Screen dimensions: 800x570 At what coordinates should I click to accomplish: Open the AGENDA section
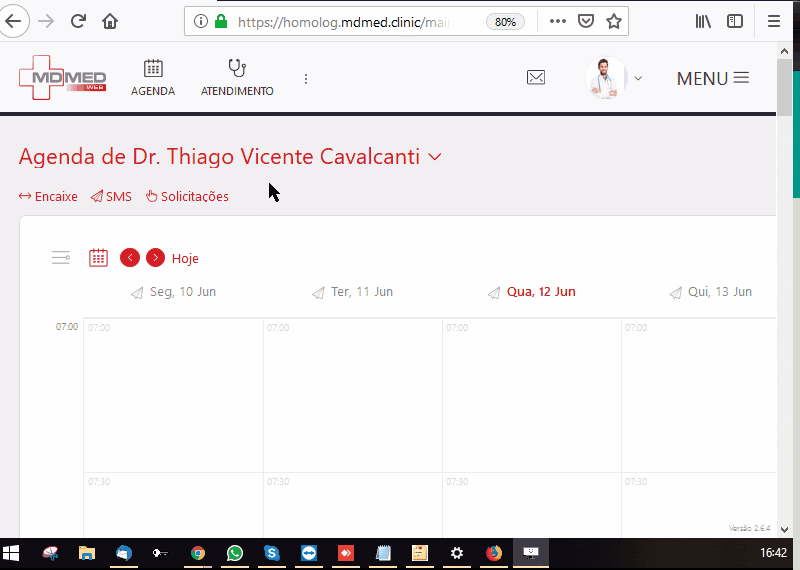click(x=153, y=78)
